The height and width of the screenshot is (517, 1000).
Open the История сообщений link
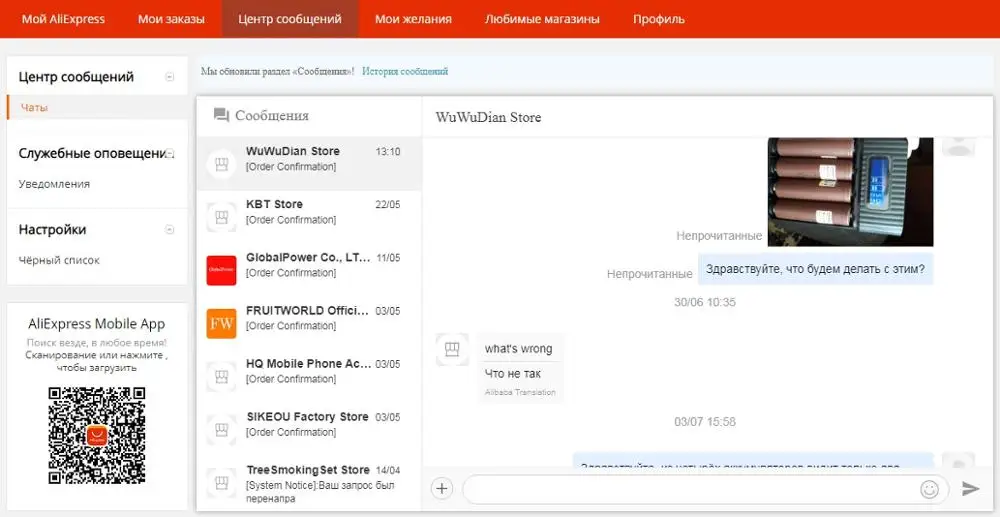(x=405, y=71)
